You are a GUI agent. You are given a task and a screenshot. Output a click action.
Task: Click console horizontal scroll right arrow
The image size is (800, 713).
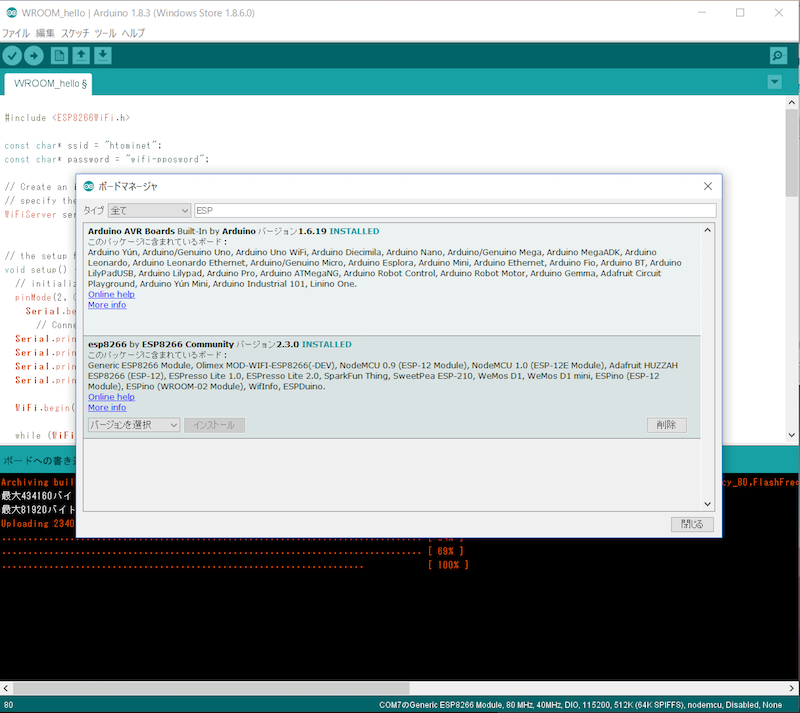coord(793,688)
